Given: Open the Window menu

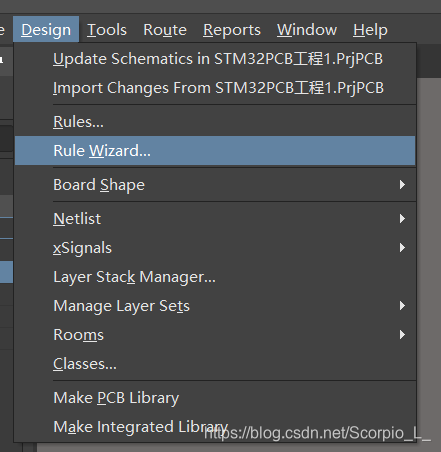Looking at the screenshot, I should pyautogui.click(x=307, y=30).
